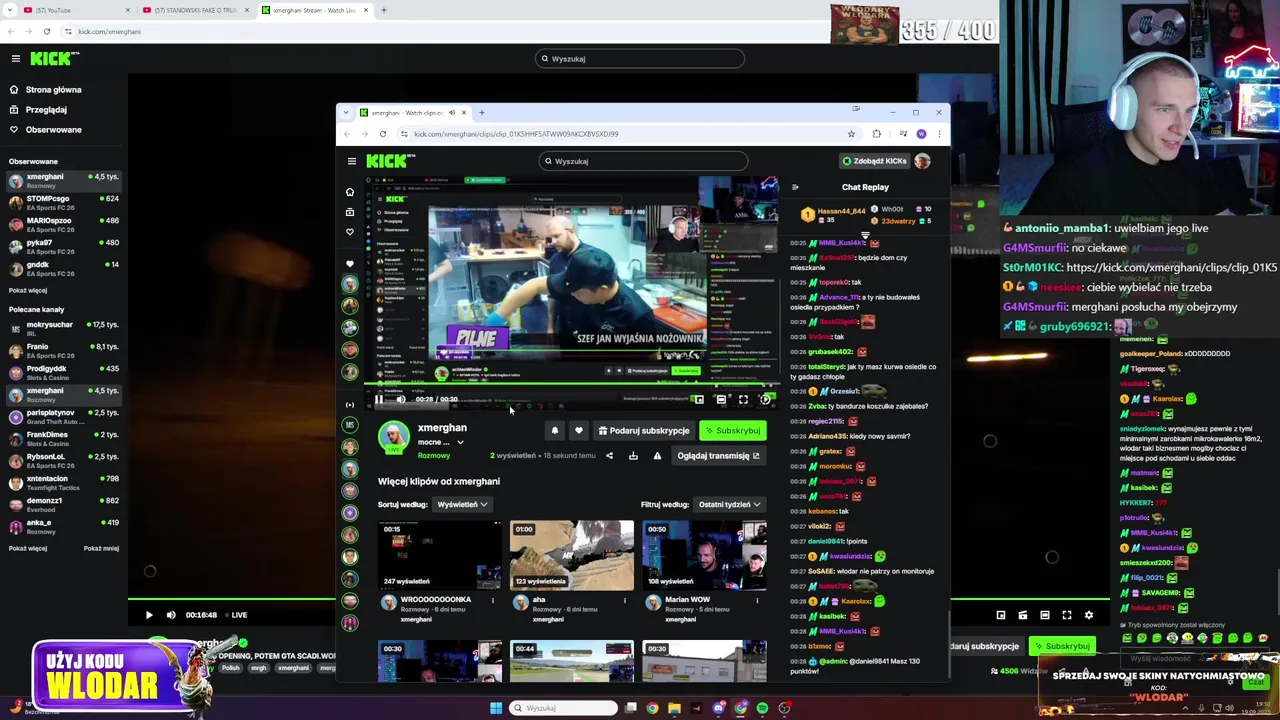Viewport: 1280px width, 720px height.
Task: Download the clip via download icon
Action: pyautogui.click(x=633, y=456)
